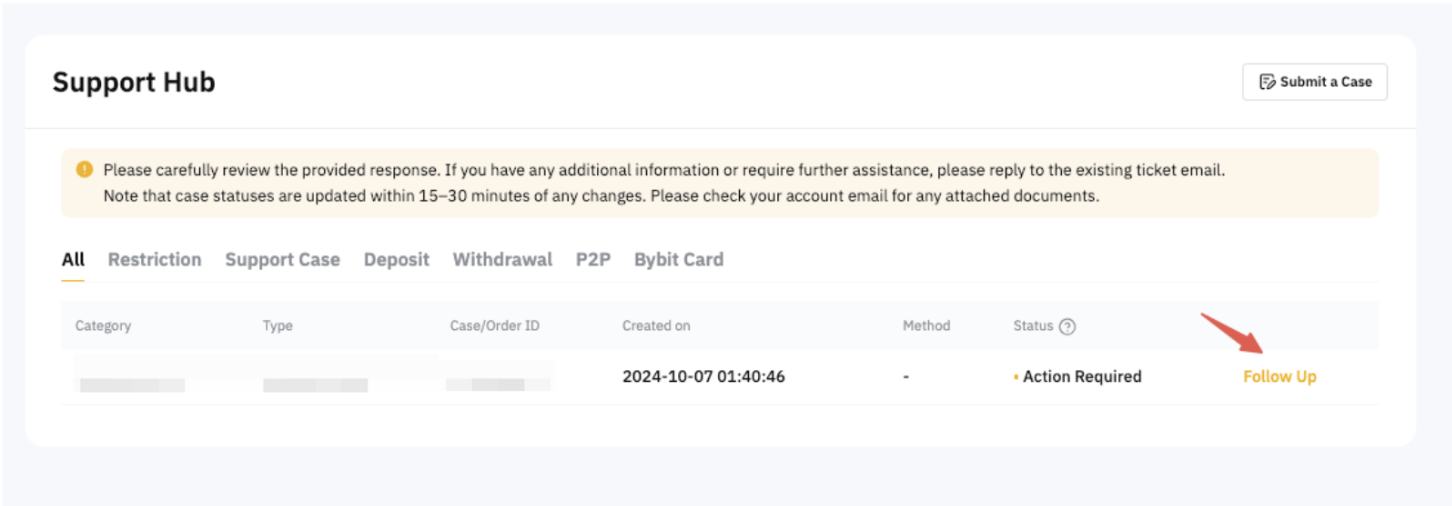Image resolution: width=1452 pixels, height=506 pixels.
Task: Switch to the Restriction tab
Action: [154, 260]
